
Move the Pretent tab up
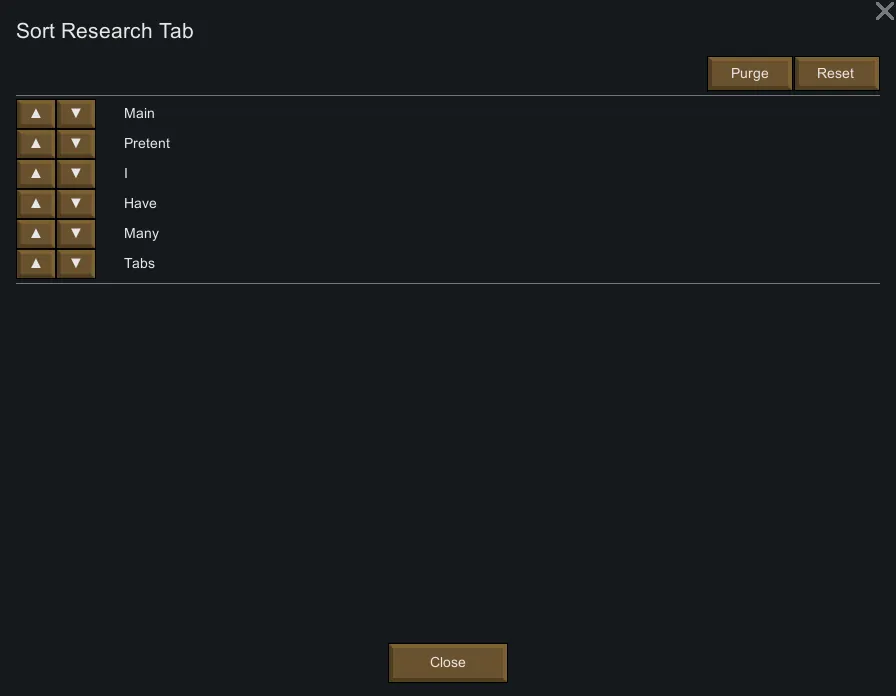coord(36,144)
